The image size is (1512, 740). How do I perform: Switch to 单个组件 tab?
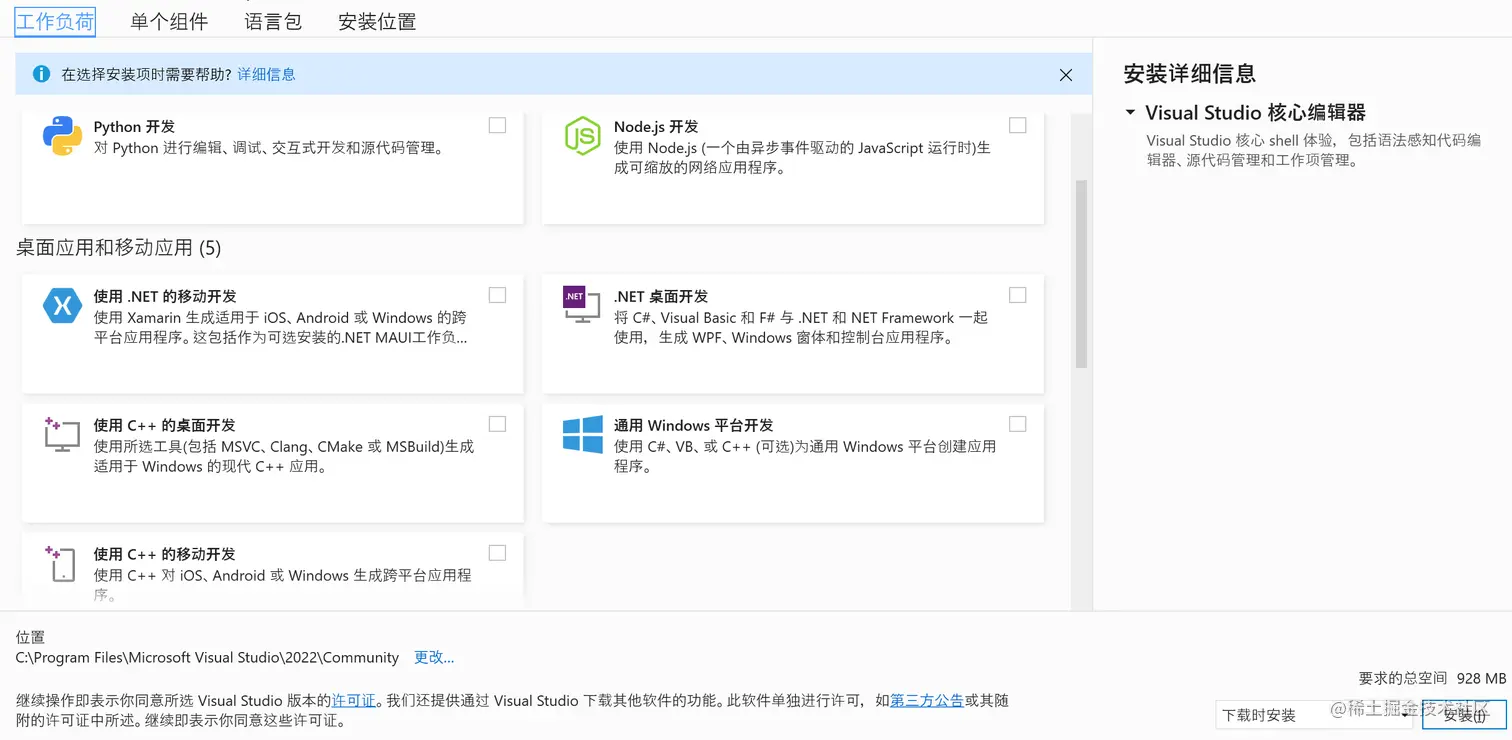pyautogui.click(x=169, y=21)
